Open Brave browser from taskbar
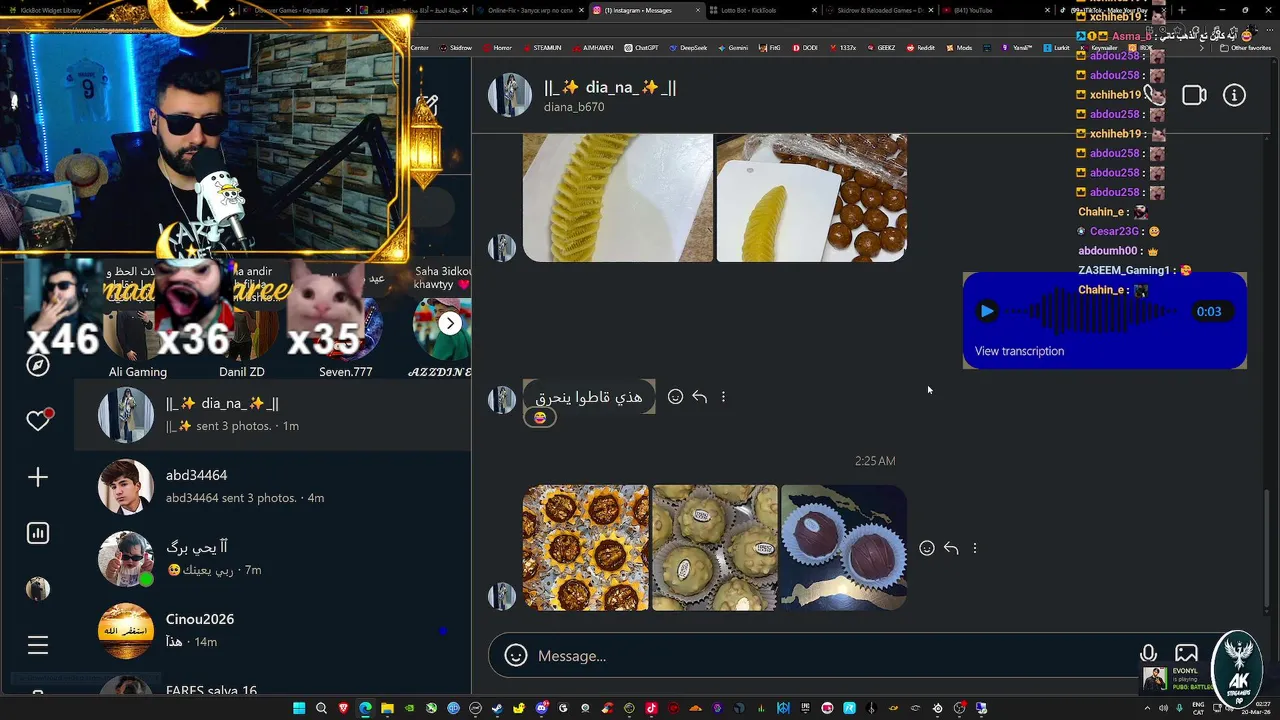This screenshot has width=1280, height=720. [344, 708]
